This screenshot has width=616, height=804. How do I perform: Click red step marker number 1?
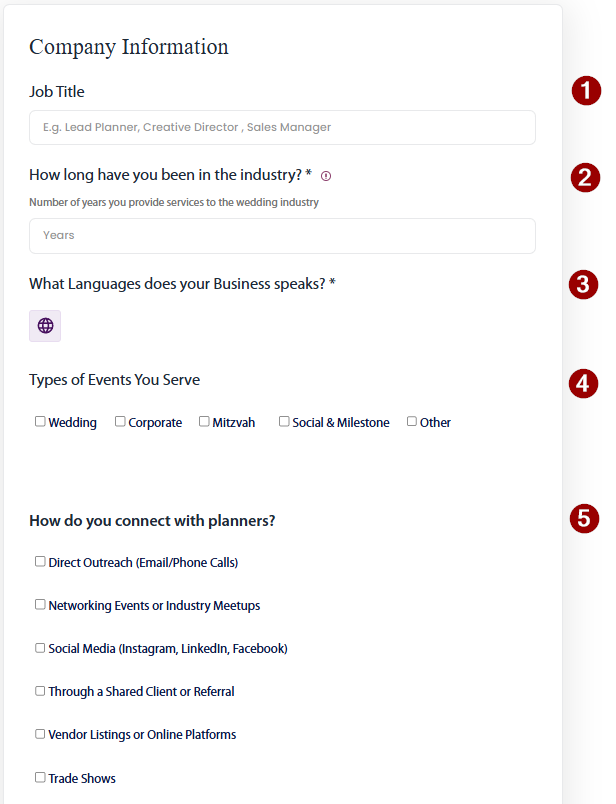pyautogui.click(x=586, y=91)
